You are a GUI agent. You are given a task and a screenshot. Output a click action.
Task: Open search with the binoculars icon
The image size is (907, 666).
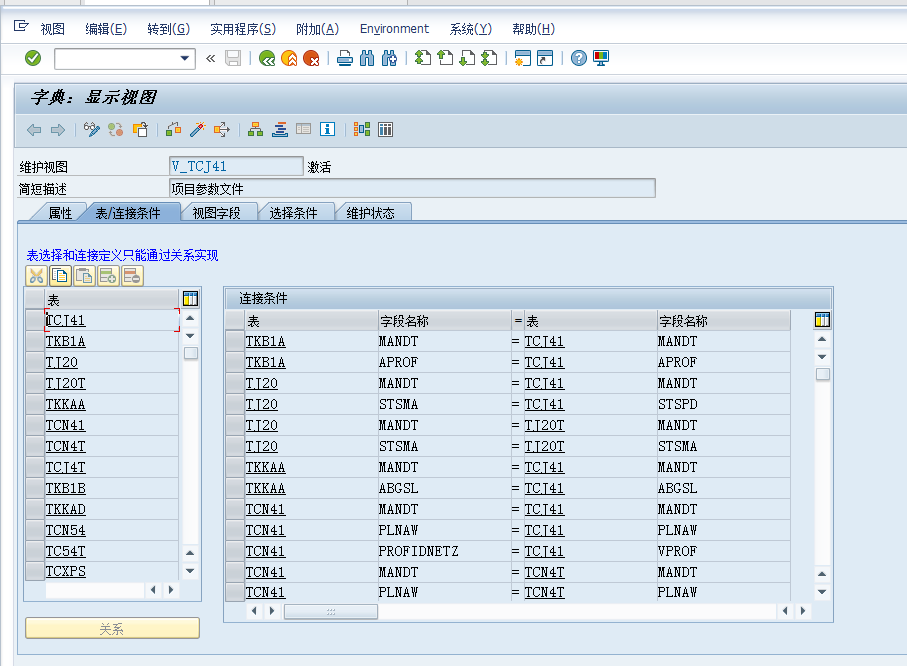coord(366,58)
